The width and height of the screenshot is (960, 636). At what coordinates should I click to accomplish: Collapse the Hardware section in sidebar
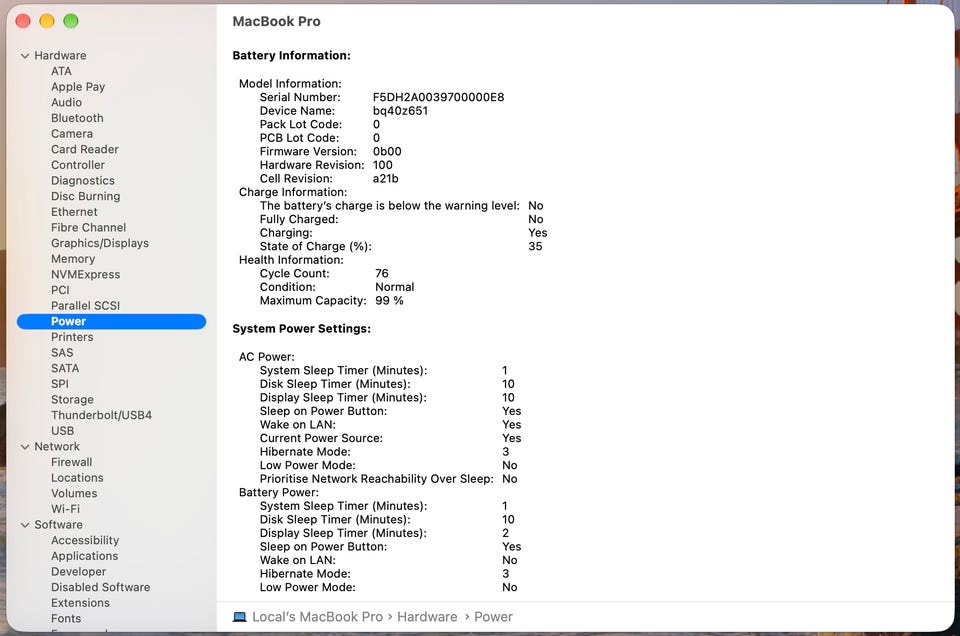click(x=25, y=56)
